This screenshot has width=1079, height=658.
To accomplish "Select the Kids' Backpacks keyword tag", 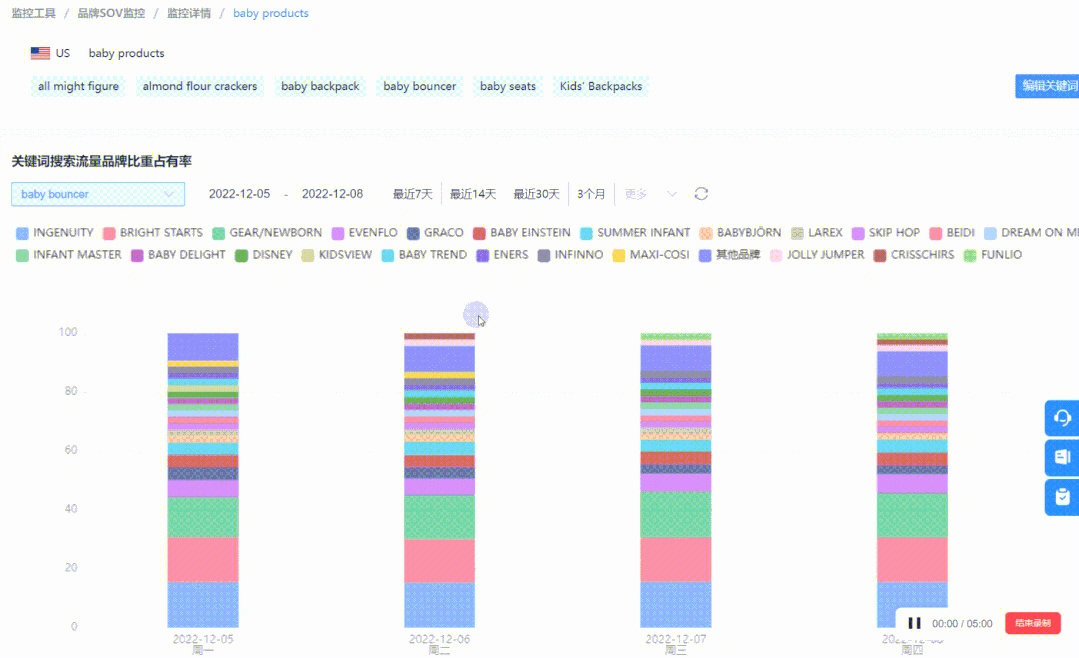I will click(x=601, y=86).
